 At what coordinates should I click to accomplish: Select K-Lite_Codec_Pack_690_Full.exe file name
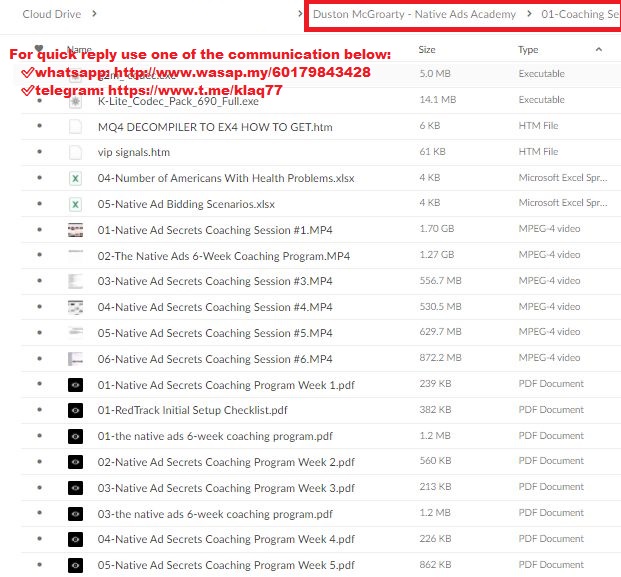[178, 101]
